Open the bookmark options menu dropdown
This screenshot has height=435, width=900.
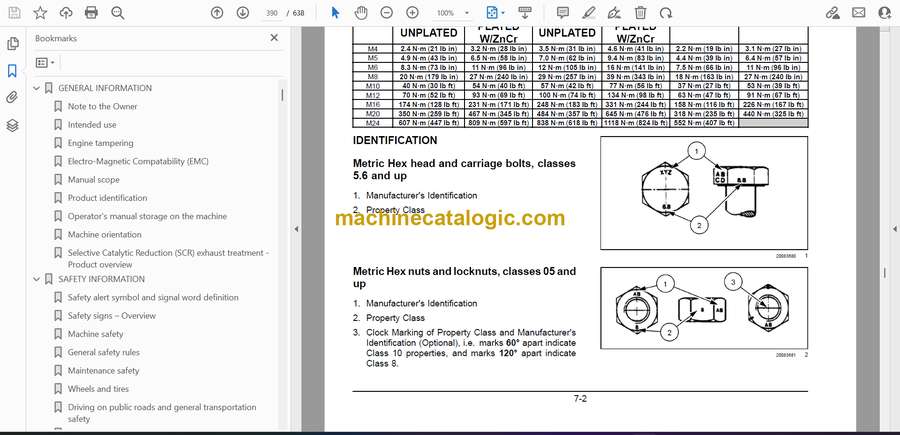(x=45, y=63)
